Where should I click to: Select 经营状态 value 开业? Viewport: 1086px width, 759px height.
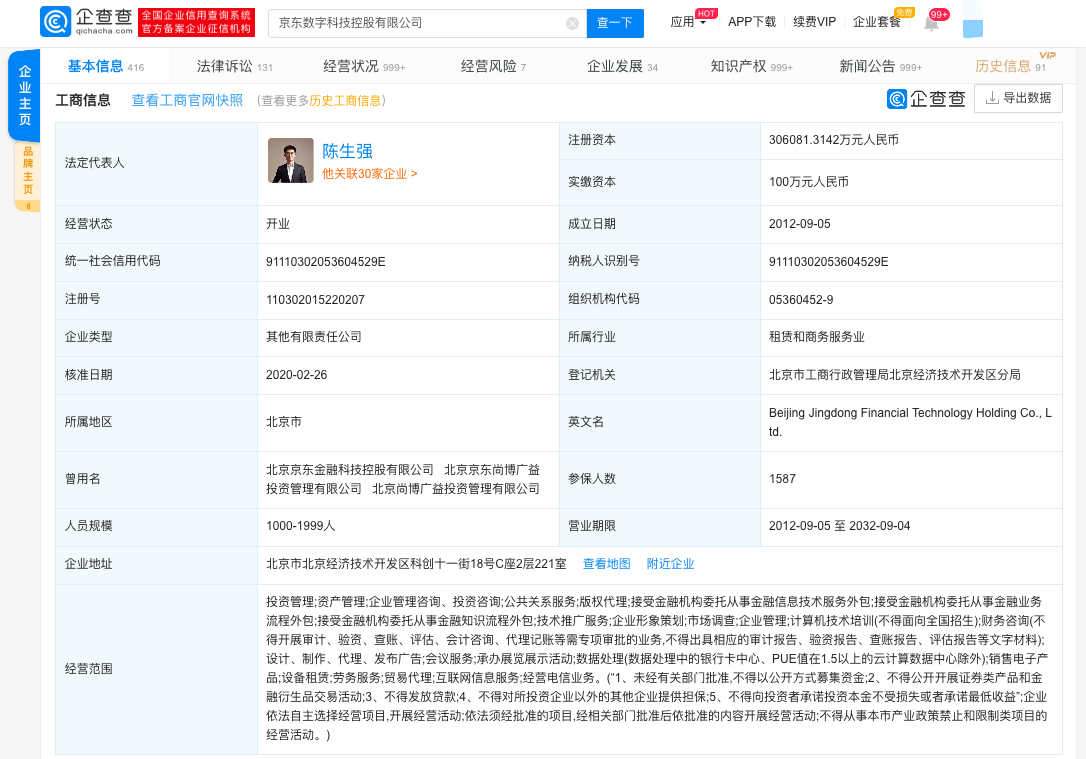[278, 224]
